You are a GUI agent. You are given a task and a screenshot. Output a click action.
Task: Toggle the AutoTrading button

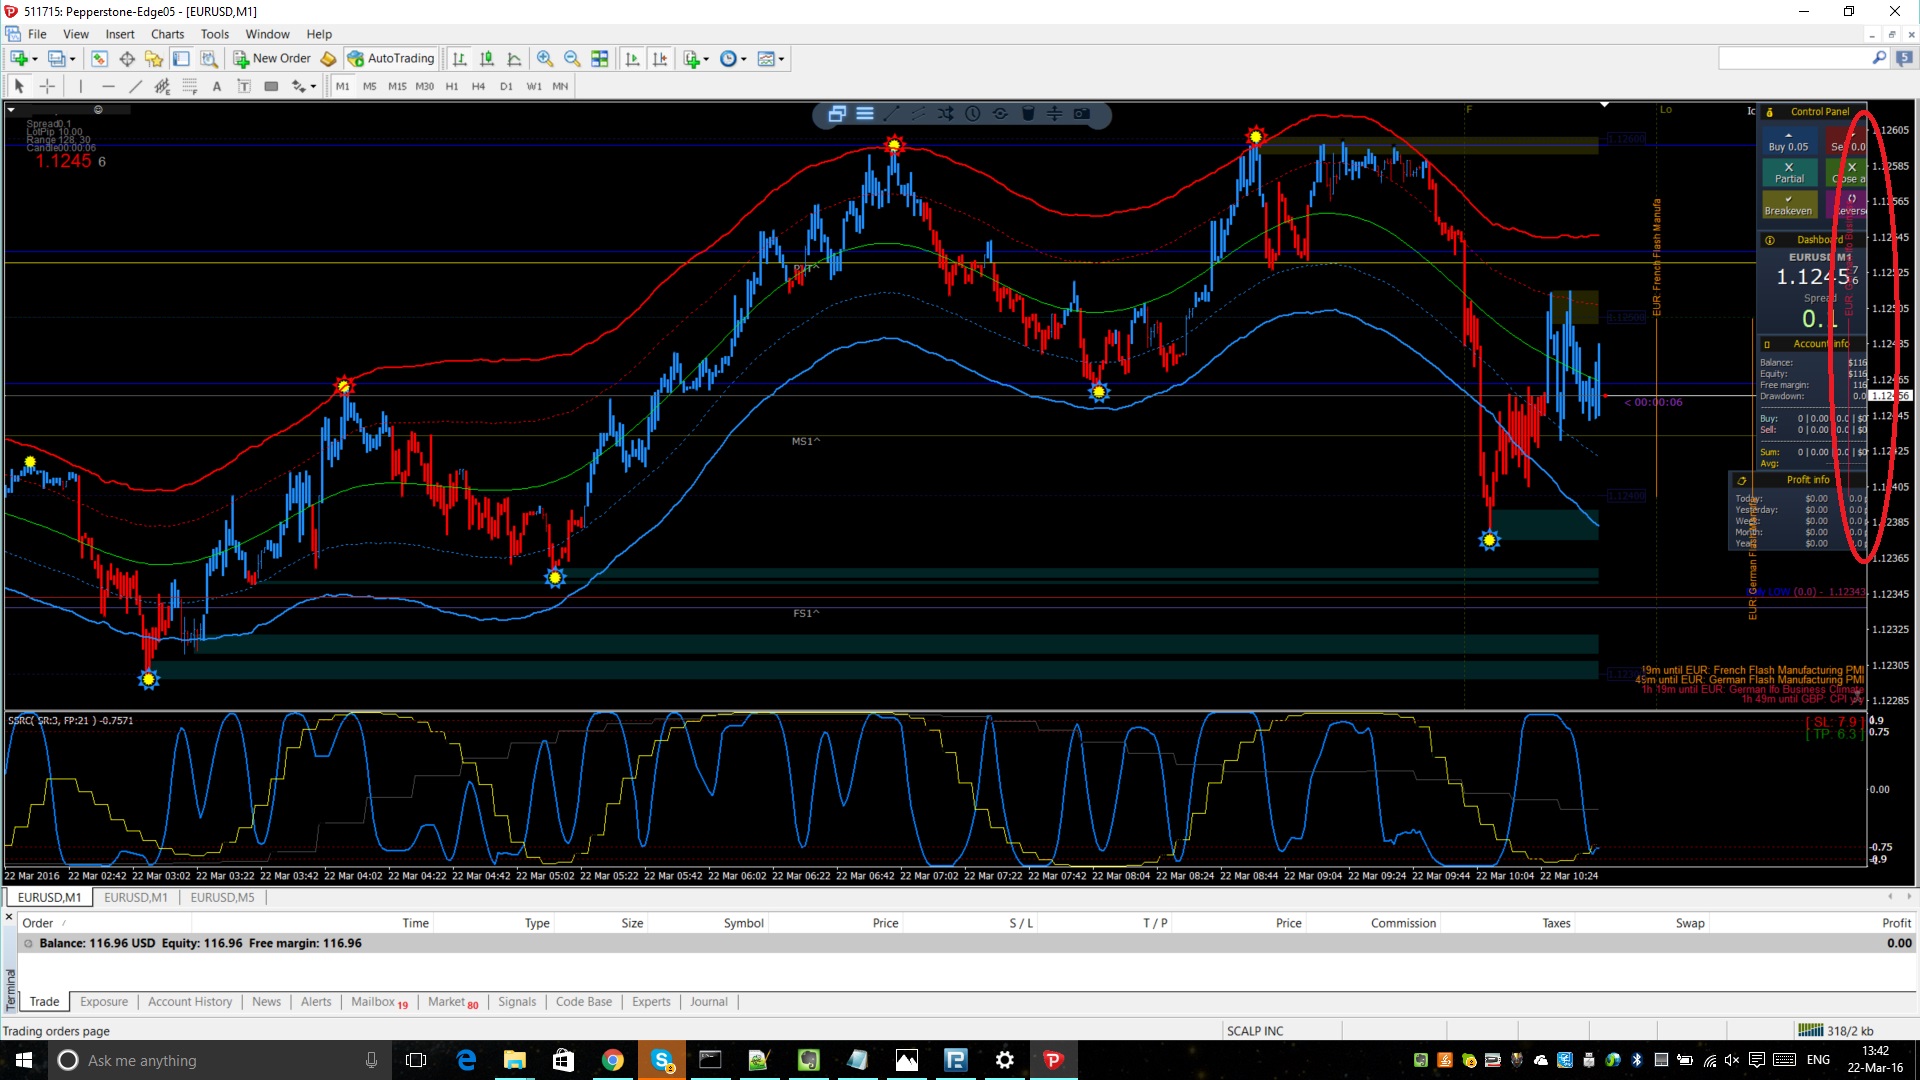click(392, 59)
